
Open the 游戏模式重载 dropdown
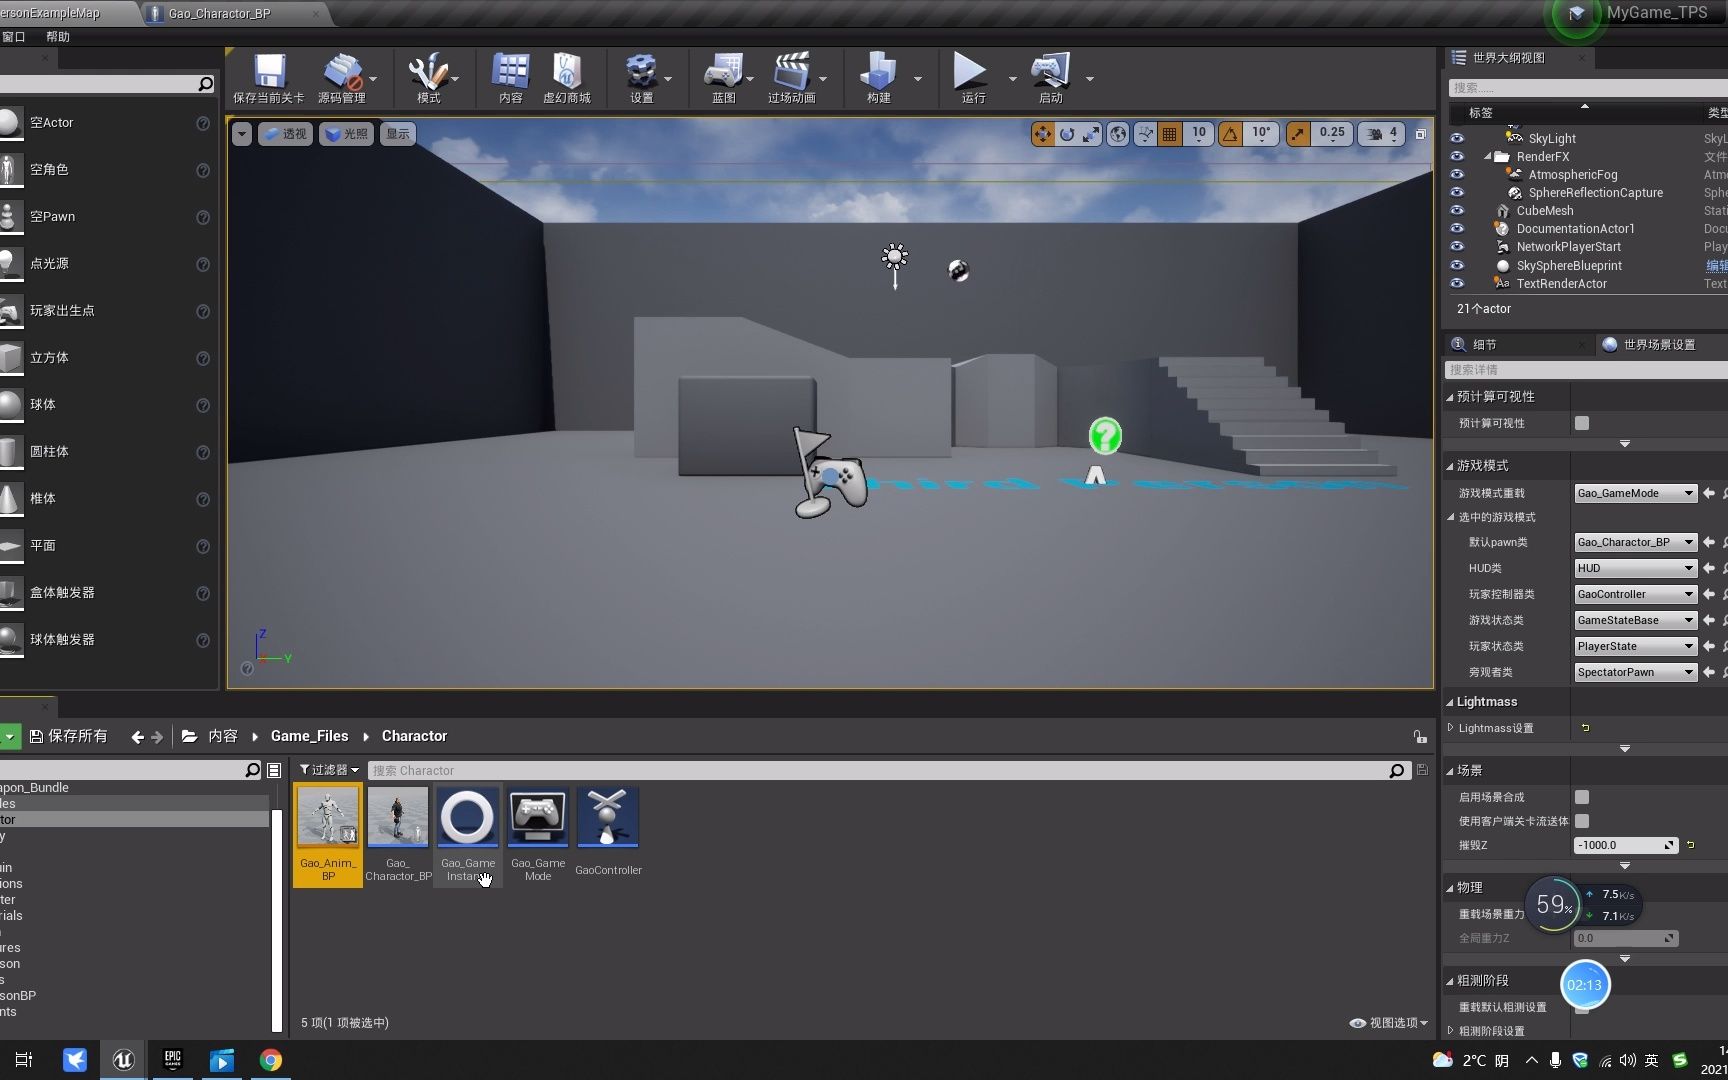tap(1634, 492)
